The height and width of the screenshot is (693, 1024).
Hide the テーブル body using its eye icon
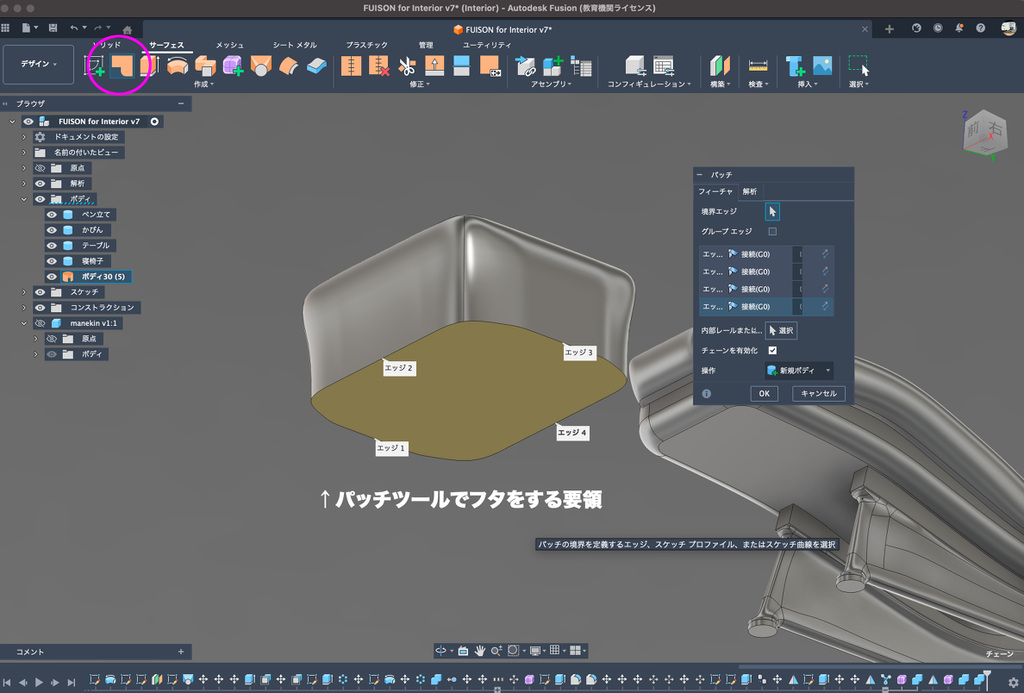click(52, 245)
